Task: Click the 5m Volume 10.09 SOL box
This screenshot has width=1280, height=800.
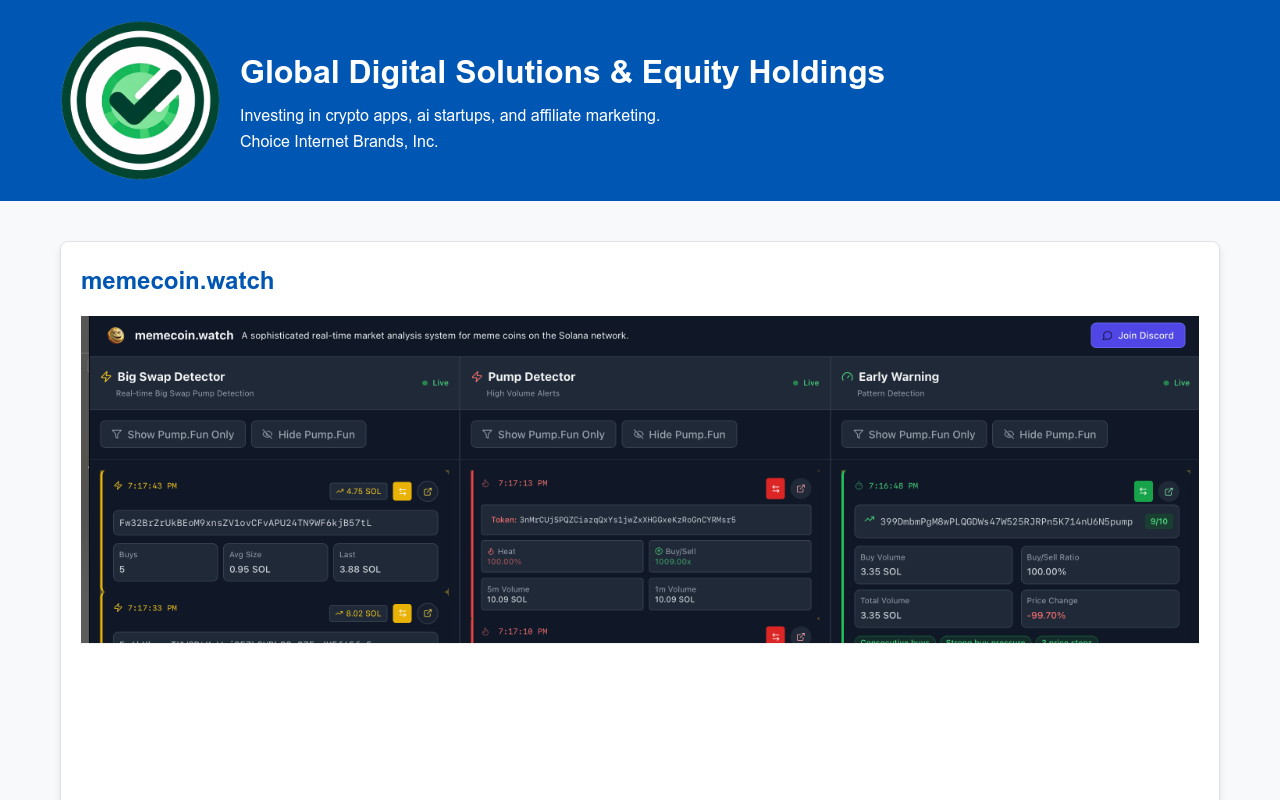Action: point(562,594)
